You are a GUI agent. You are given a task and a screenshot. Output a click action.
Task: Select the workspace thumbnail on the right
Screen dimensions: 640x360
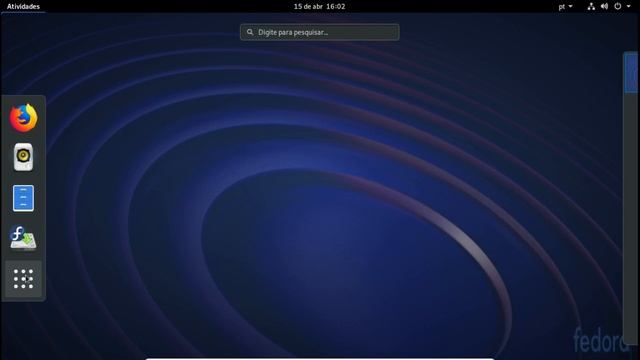631,73
